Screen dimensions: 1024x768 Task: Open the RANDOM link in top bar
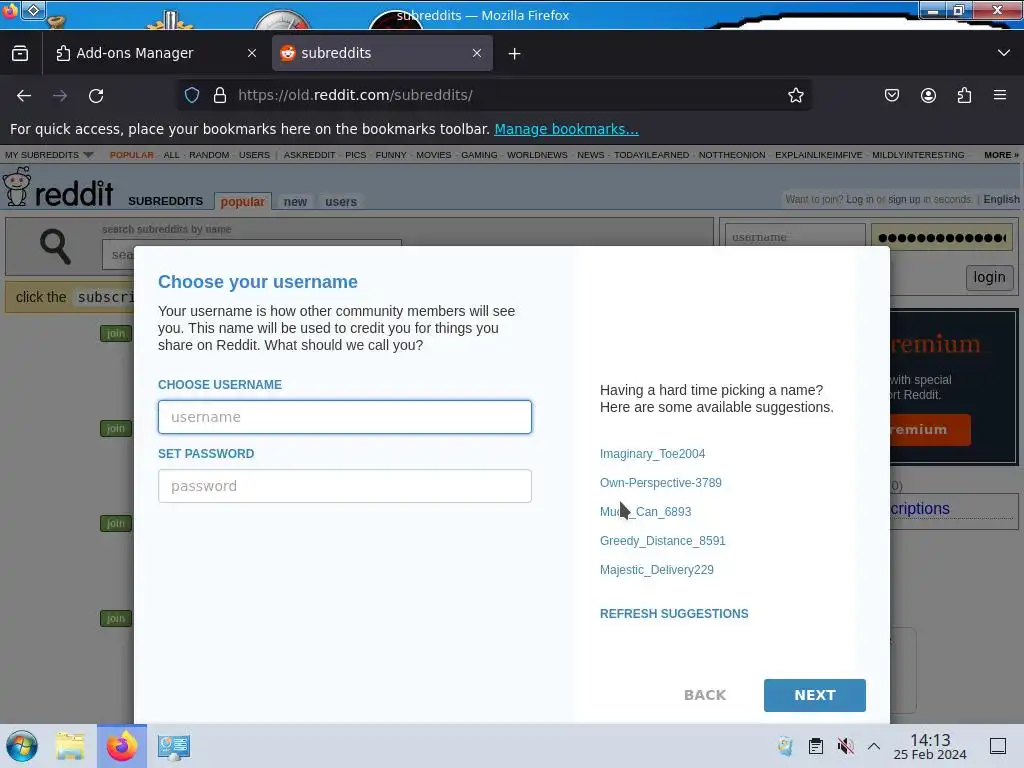pos(209,155)
